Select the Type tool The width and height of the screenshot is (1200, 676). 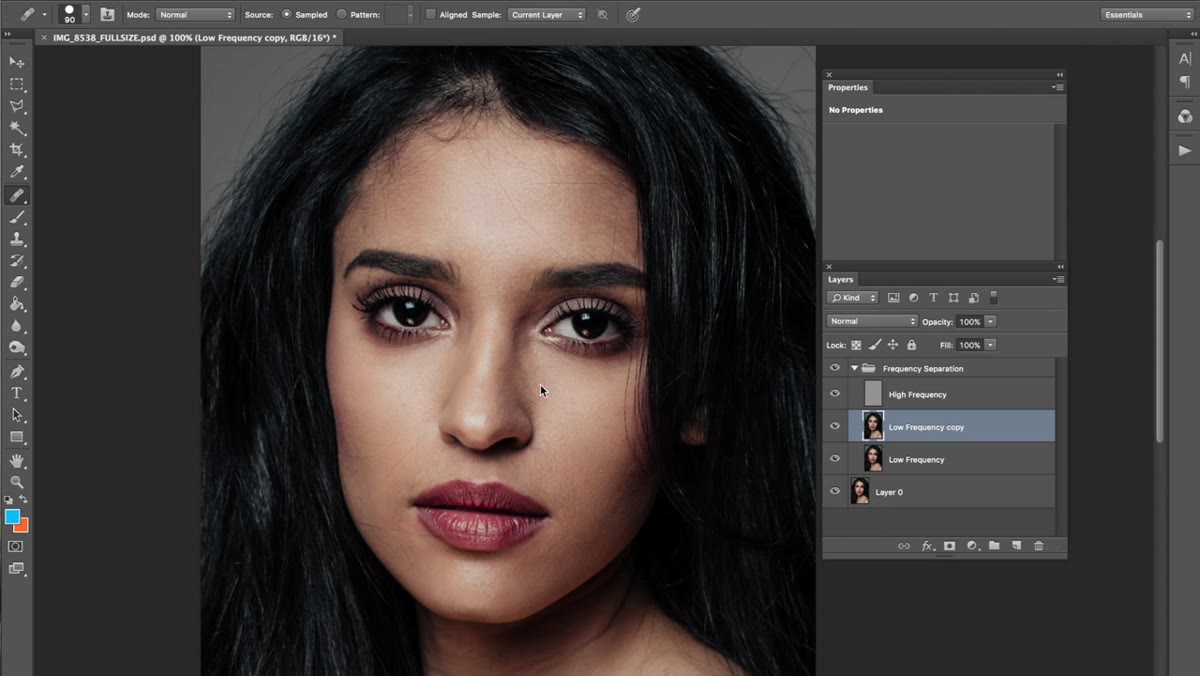[17, 393]
